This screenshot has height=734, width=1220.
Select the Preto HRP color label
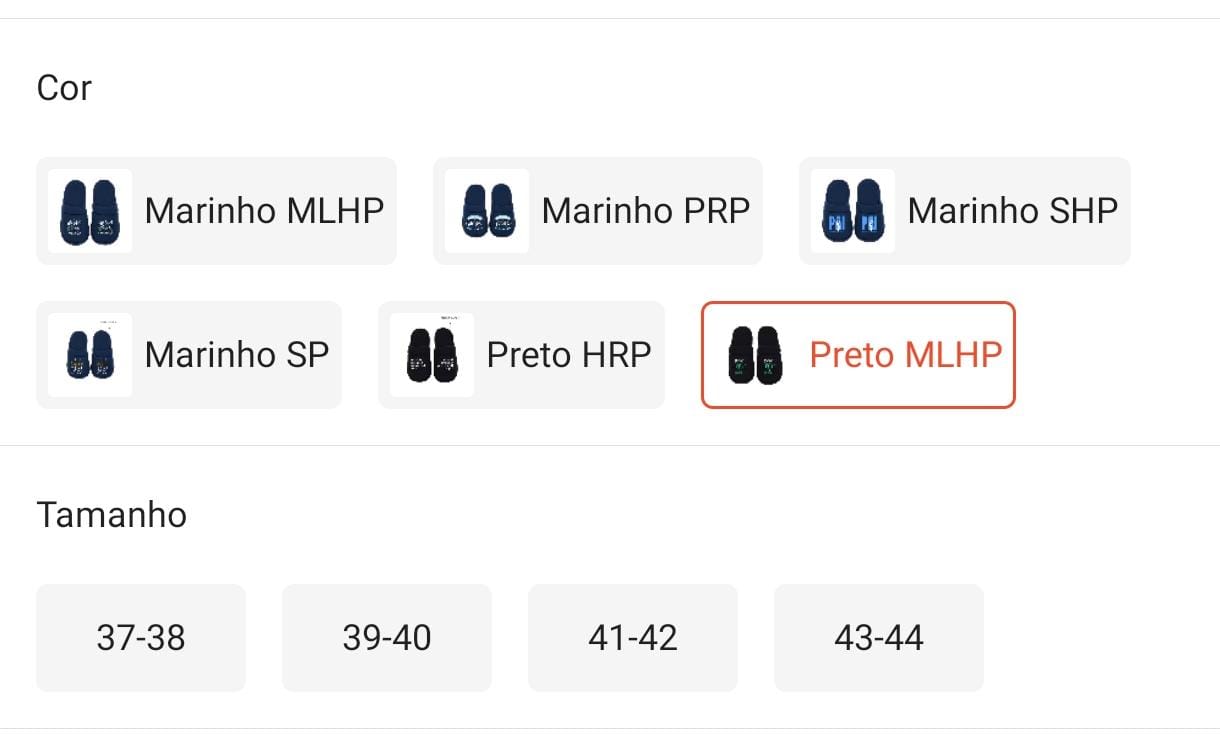click(568, 355)
